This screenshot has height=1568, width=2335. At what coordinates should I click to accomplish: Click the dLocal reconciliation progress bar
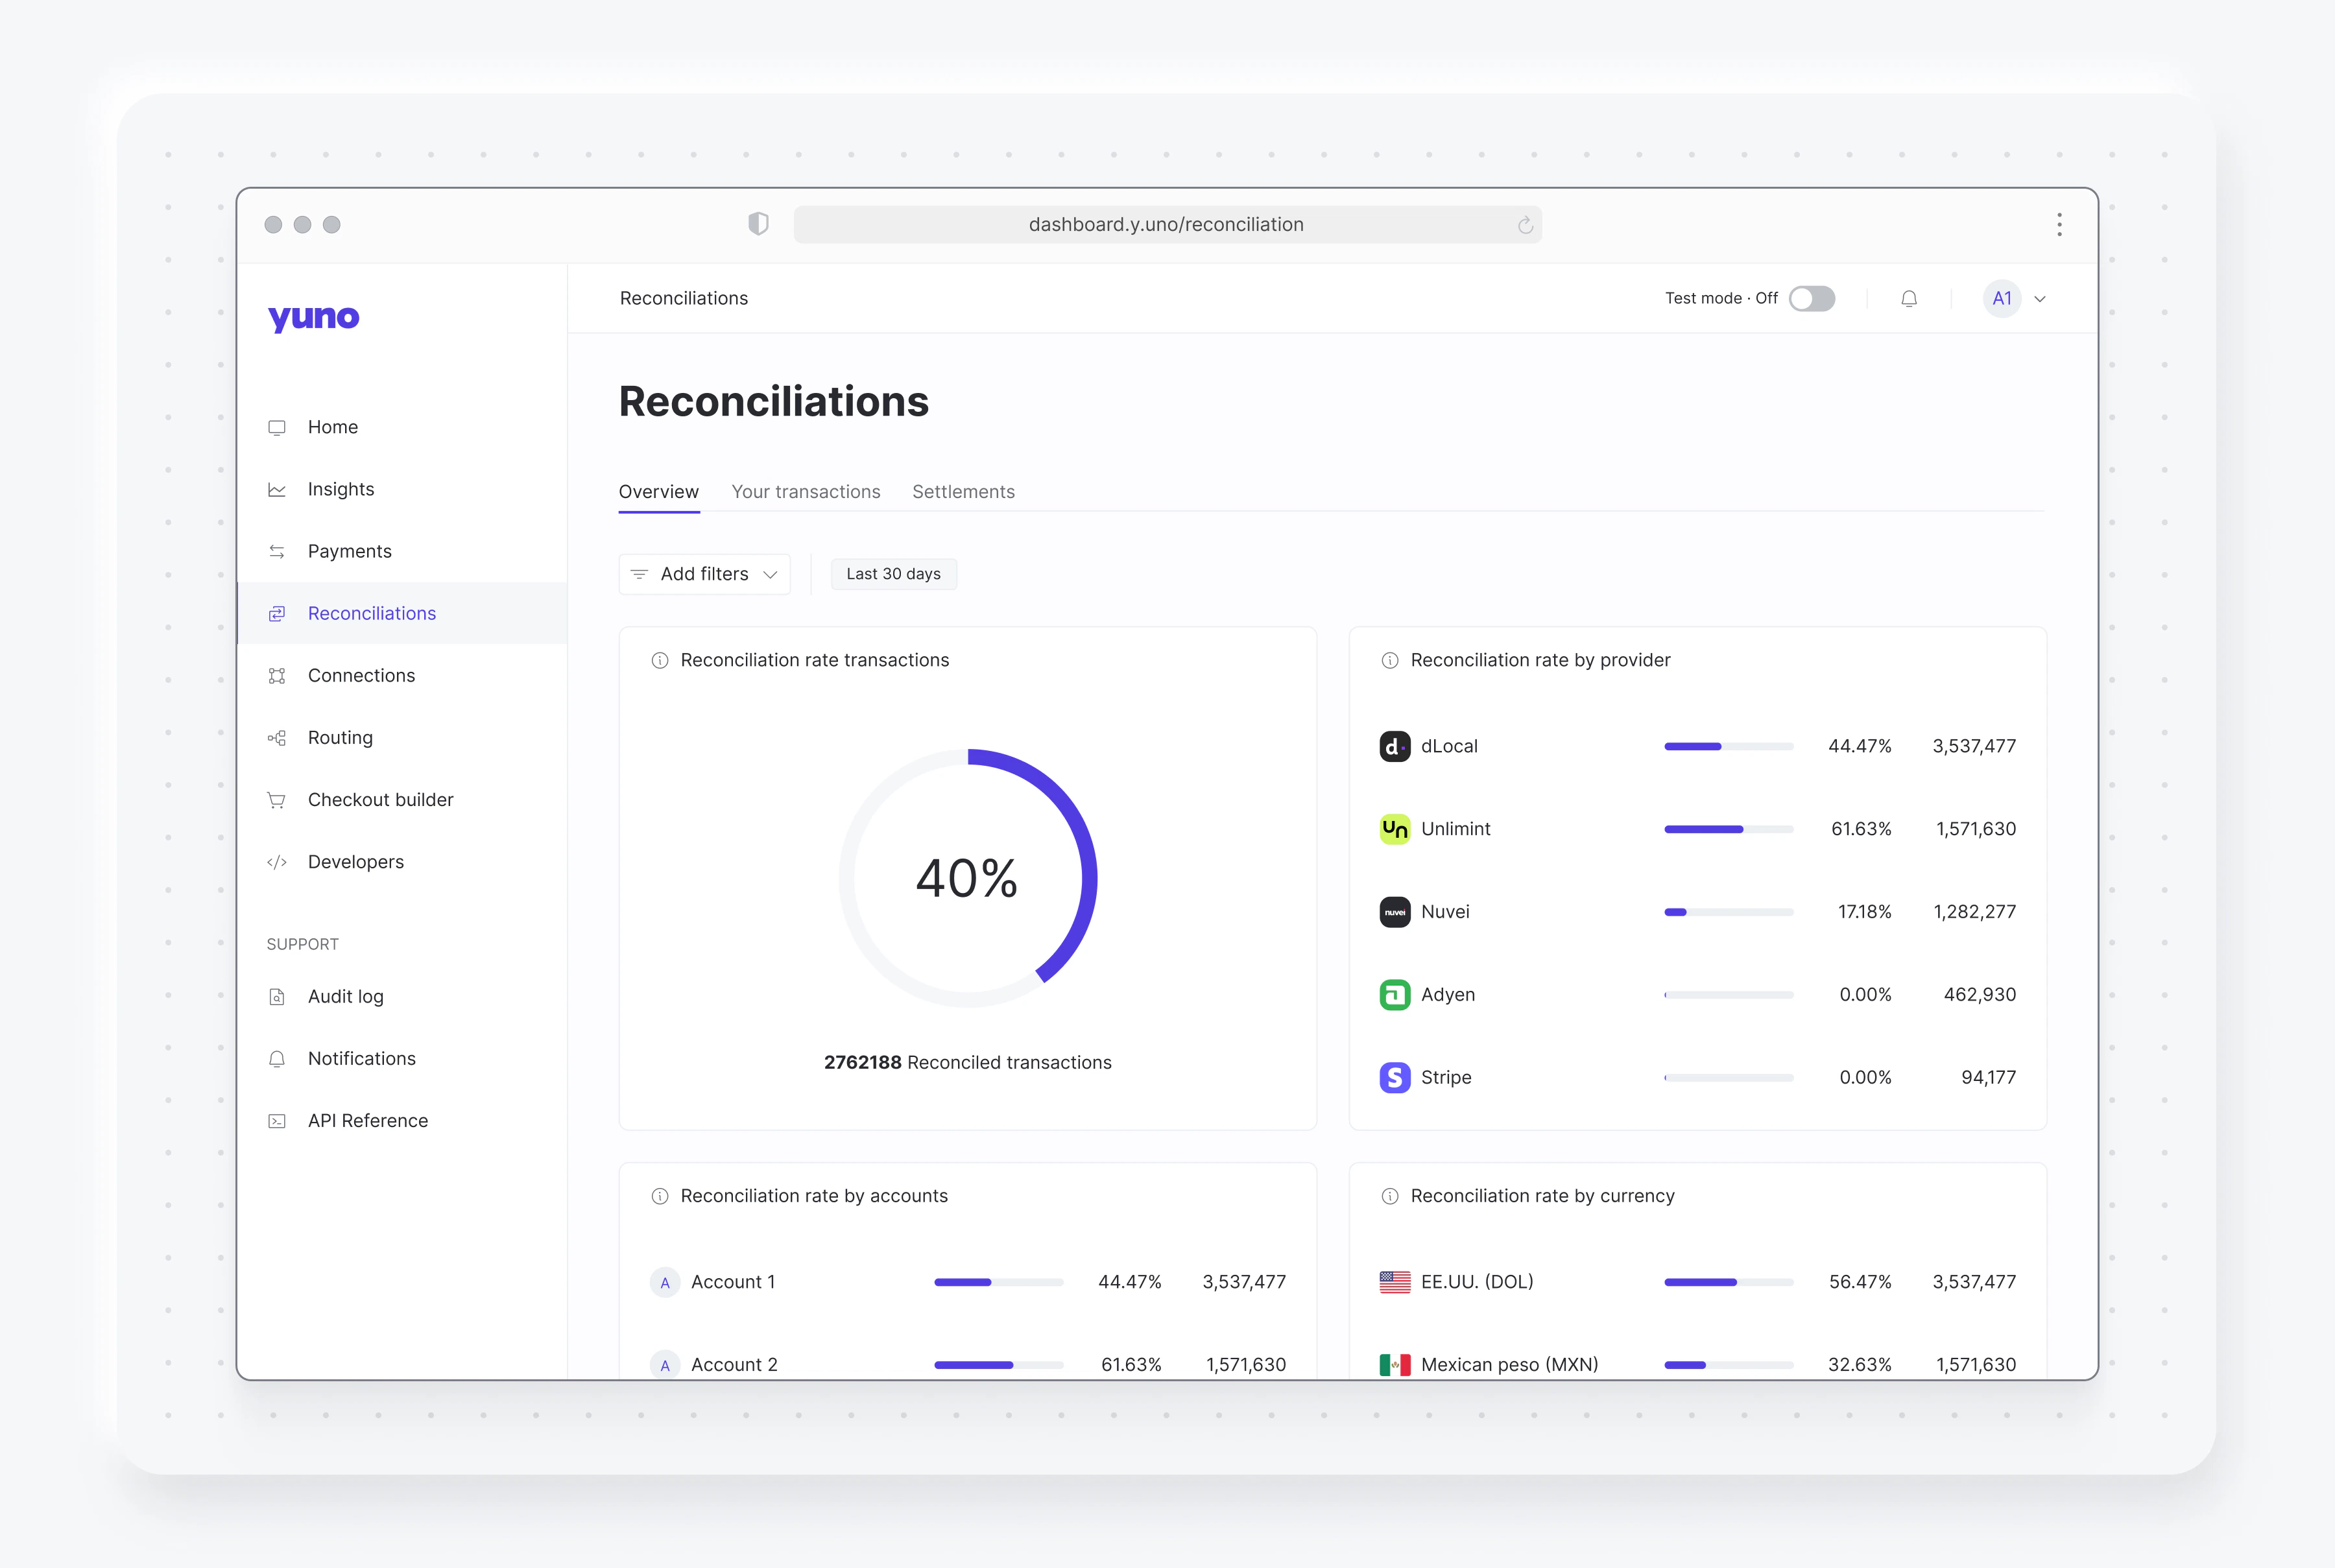[1728, 746]
